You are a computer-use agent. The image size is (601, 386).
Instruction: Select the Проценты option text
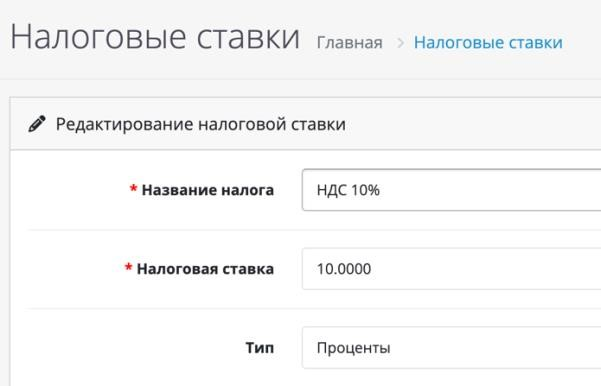coord(353,348)
